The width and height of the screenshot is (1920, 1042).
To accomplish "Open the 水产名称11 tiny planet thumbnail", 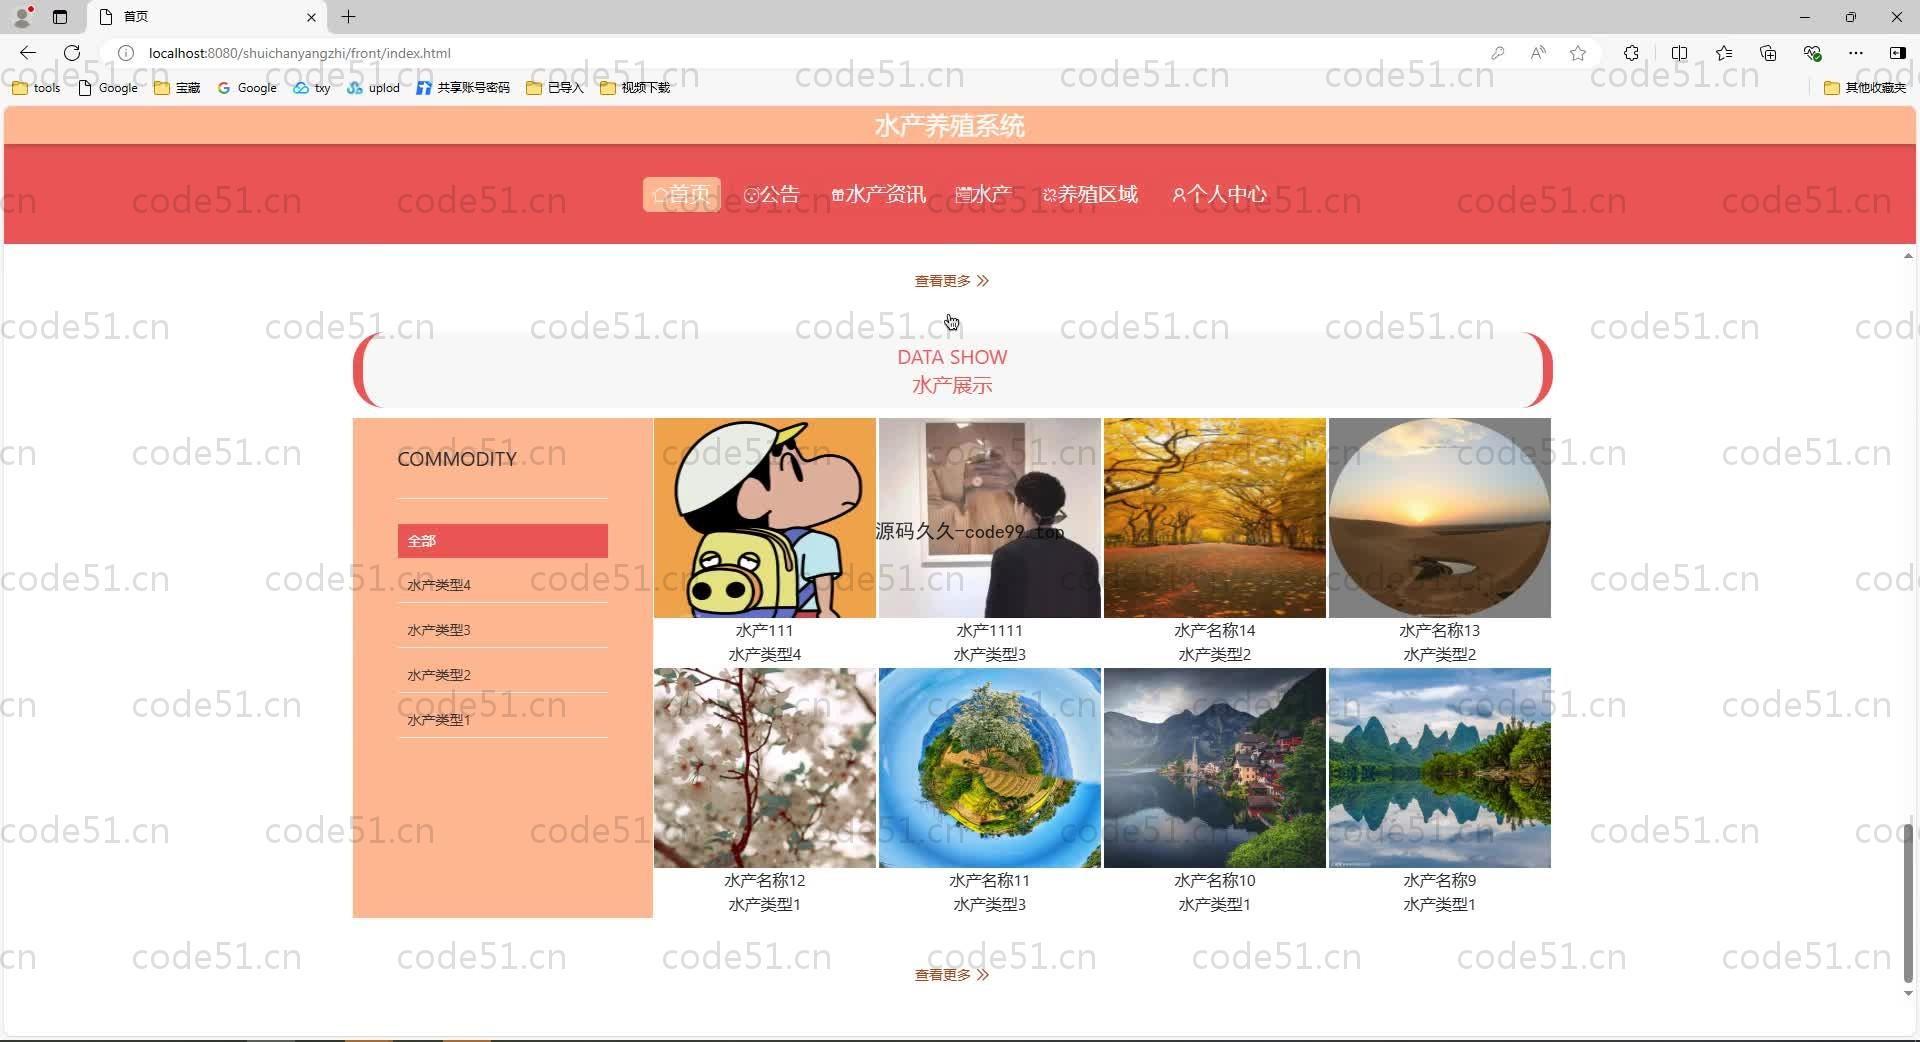I will click(990, 768).
